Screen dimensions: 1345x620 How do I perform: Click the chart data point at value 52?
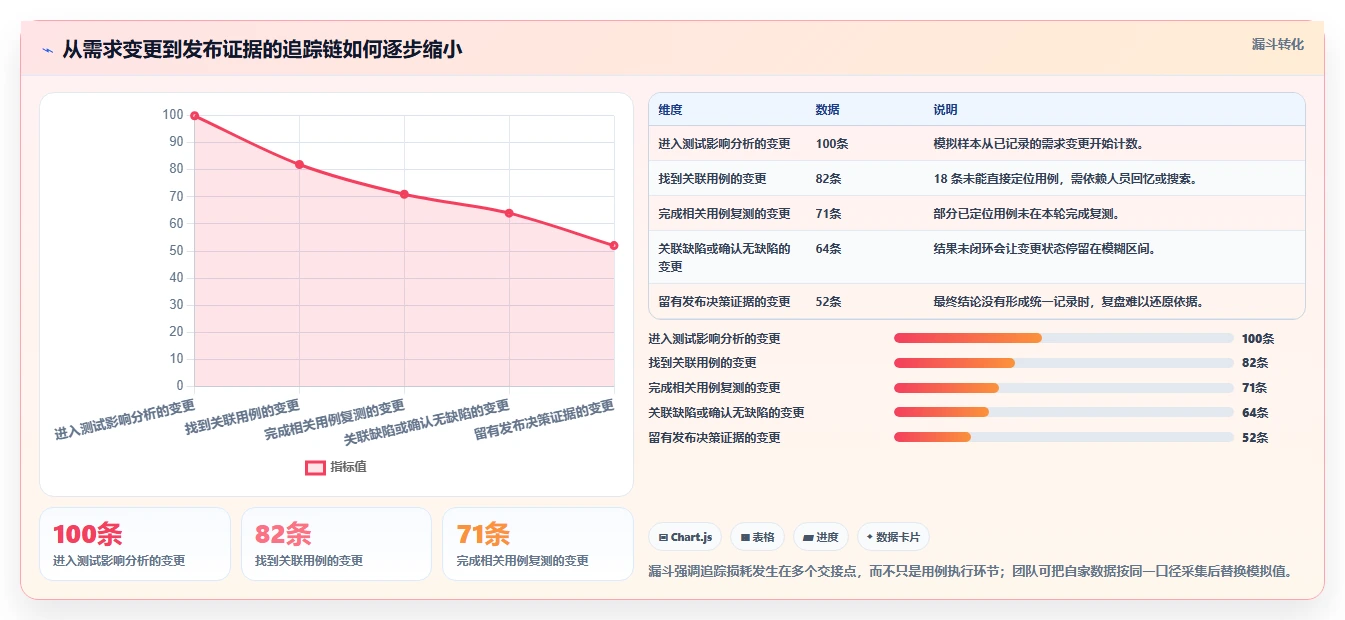point(614,245)
